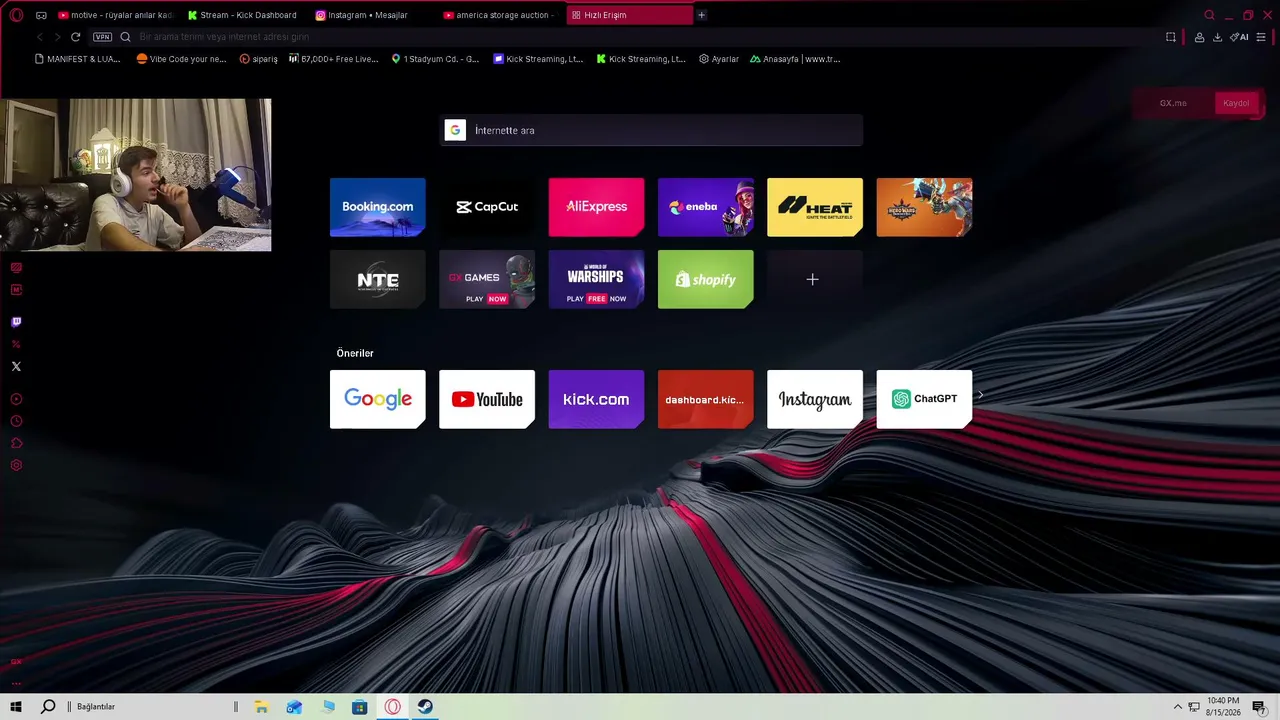Open green Kick Streaming bookmark
The image size is (1280, 720).
click(641, 59)
